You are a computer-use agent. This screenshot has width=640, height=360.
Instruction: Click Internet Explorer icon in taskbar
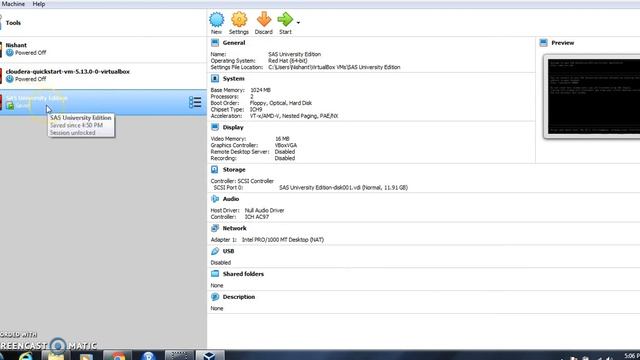point(25,356)
